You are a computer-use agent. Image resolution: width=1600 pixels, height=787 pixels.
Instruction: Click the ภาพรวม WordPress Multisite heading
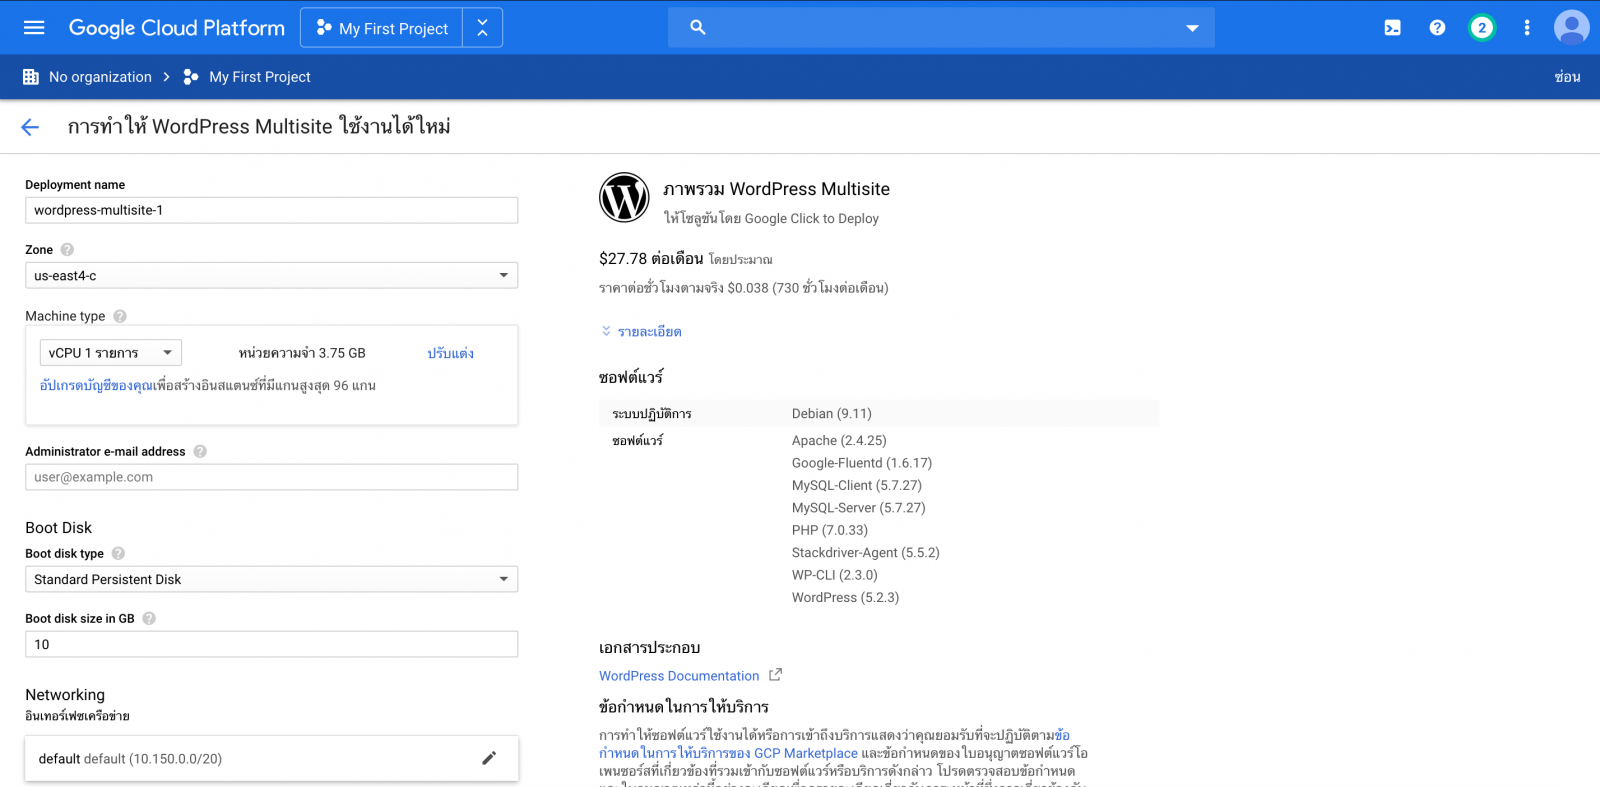[776, 189]
